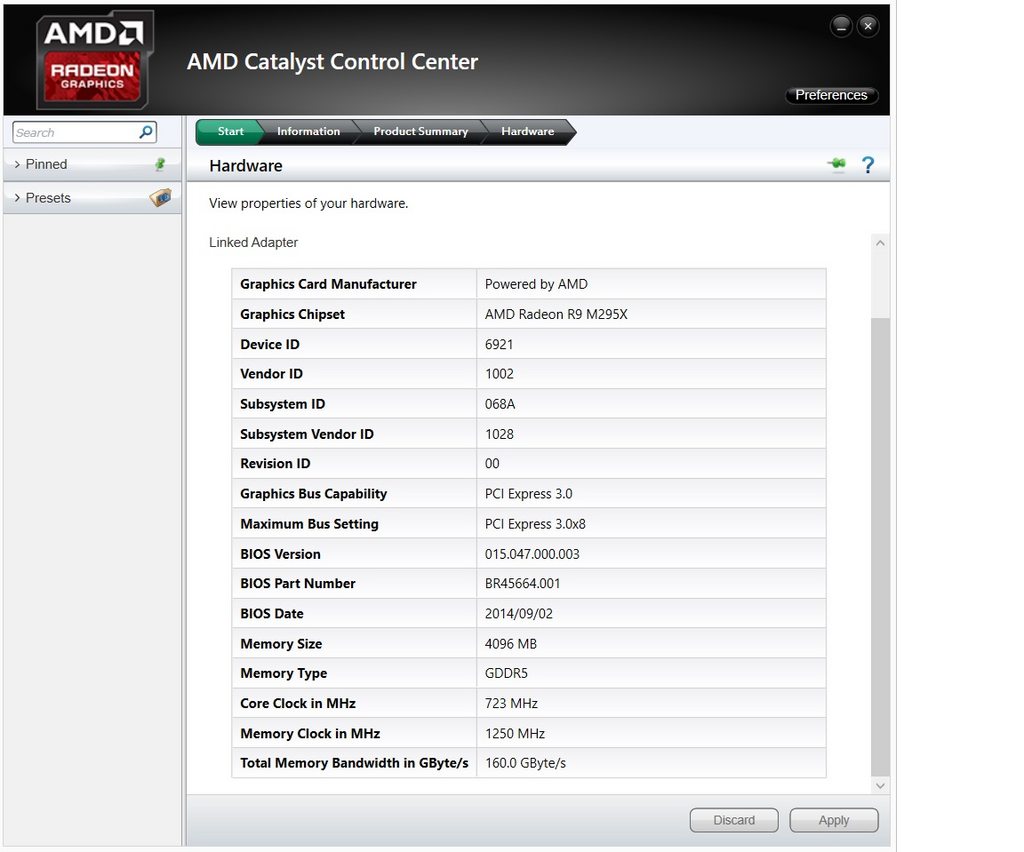The width and height of the screenshot is (1024, 852).
Task: Select the 'Graphics Chipset' label
Action: tap(292, 314)
